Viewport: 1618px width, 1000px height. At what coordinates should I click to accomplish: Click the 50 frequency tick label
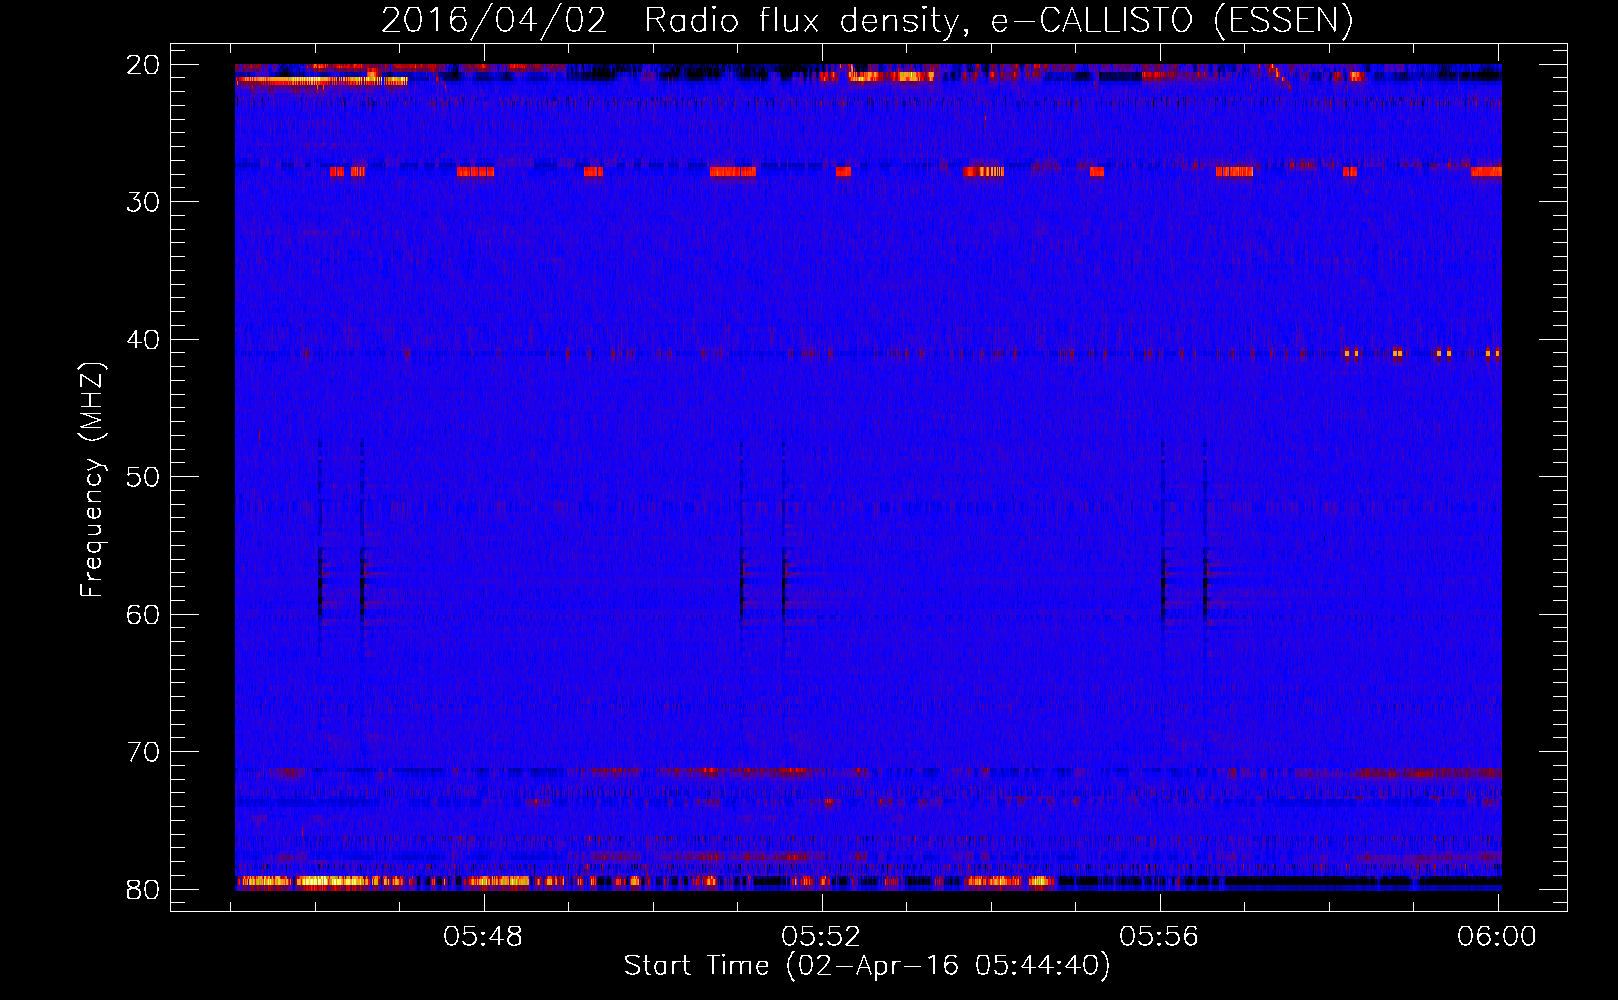tap(143, 477)
